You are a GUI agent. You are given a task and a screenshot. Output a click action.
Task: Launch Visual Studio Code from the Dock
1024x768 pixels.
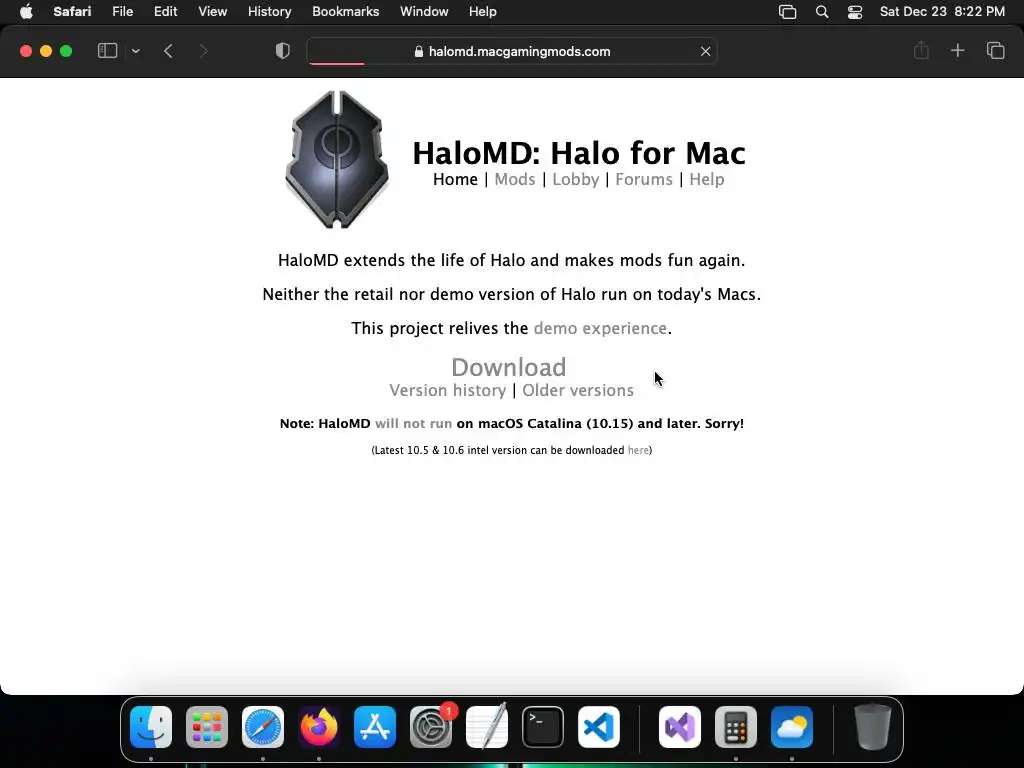[x=599, y=727]
